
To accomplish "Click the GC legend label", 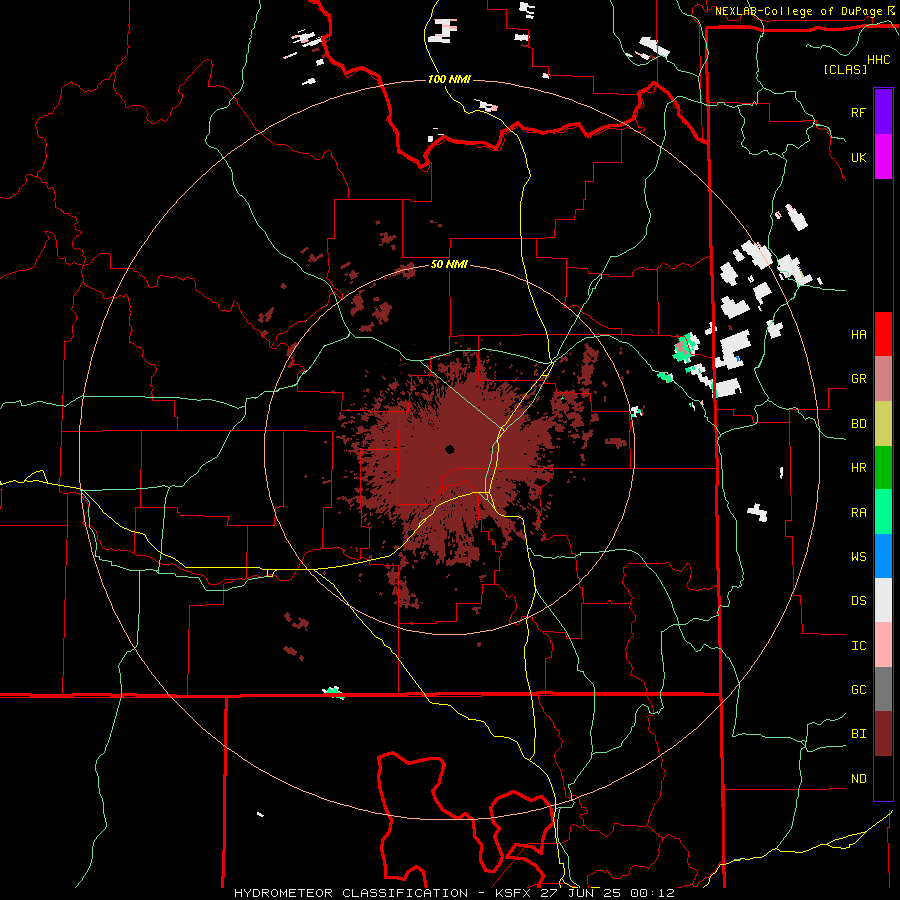I will click(x=859, y=690).
